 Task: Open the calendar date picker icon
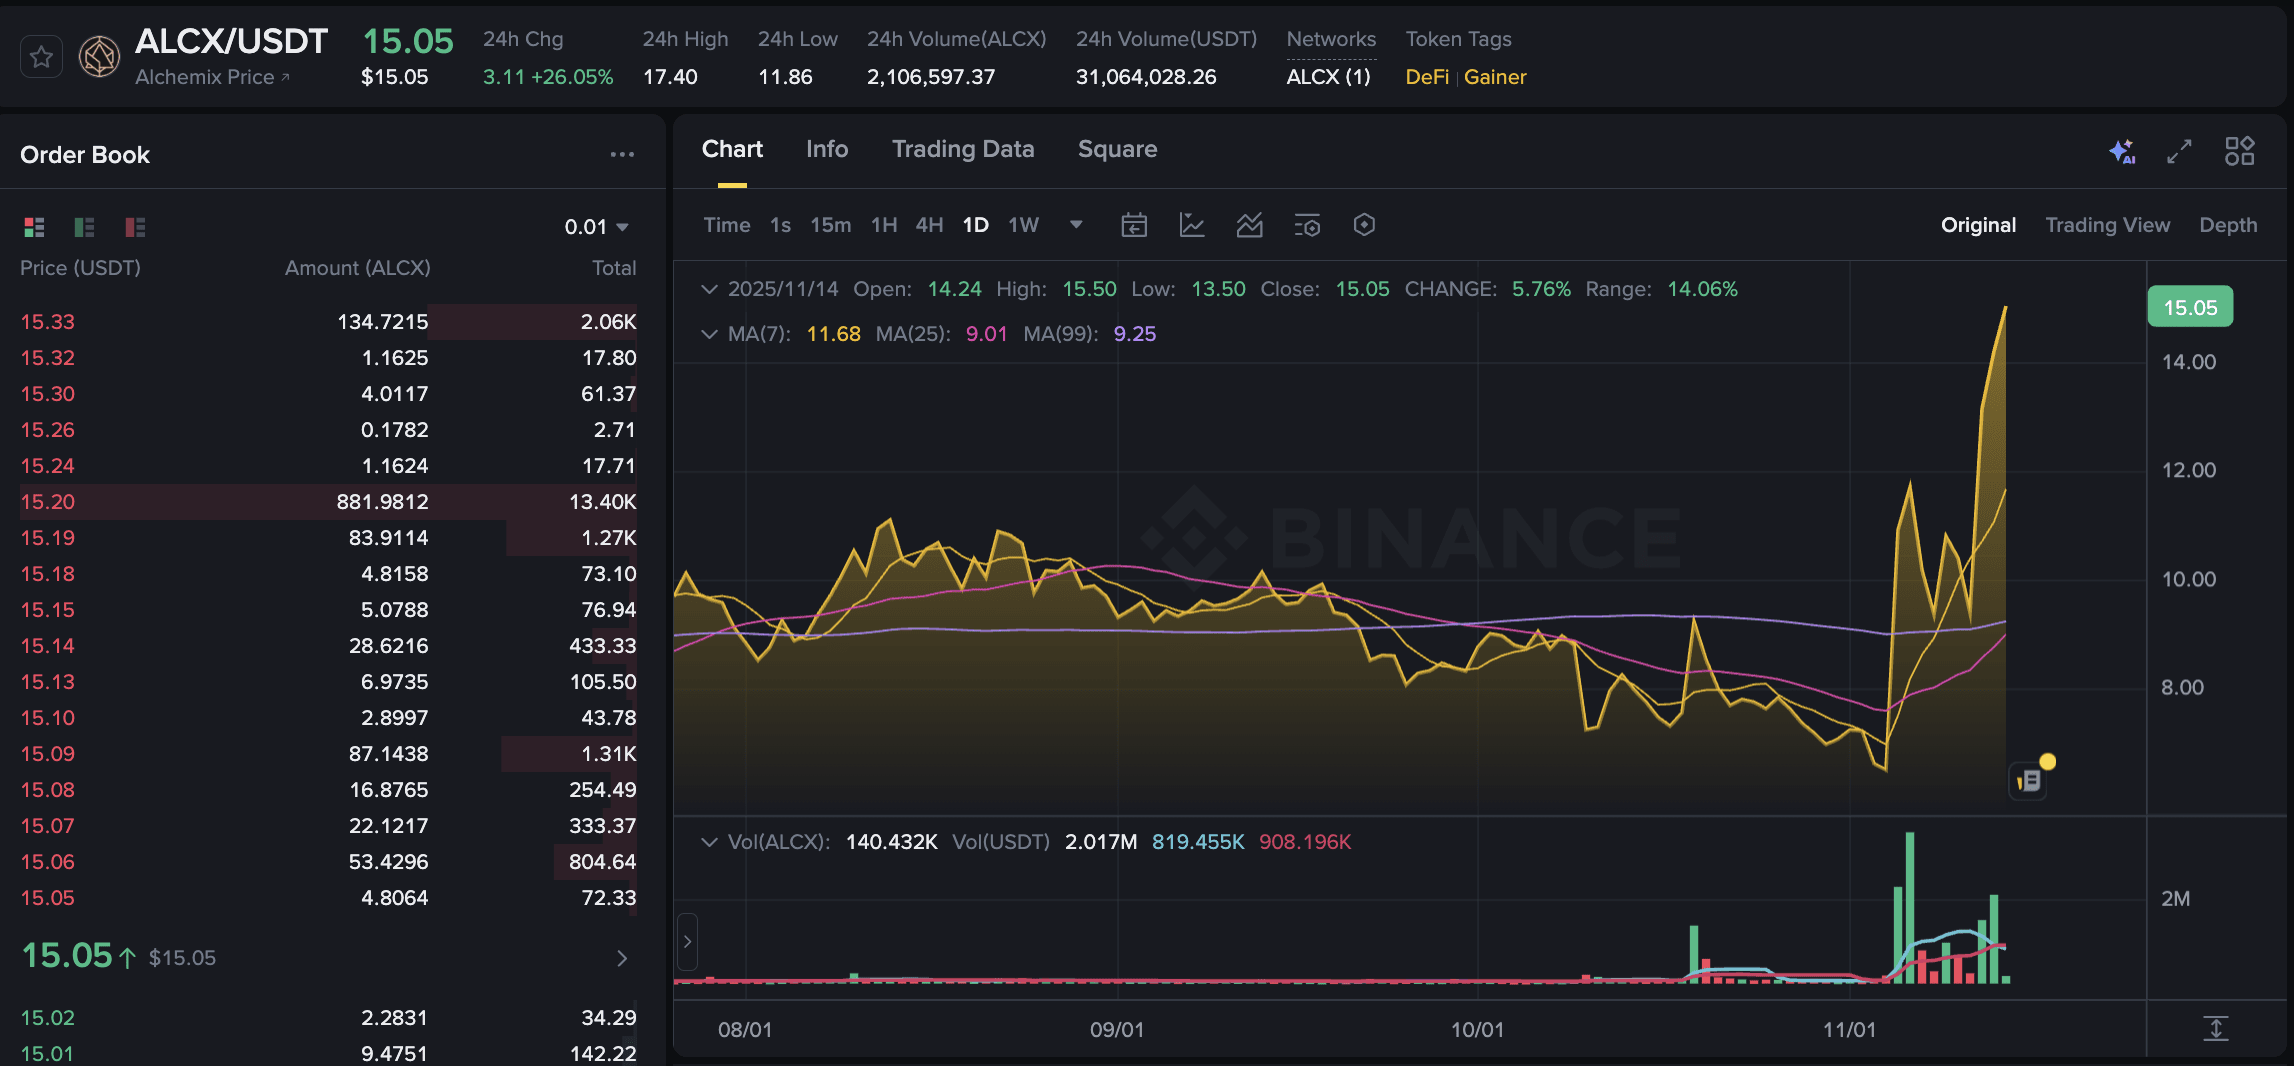[1134, 225]
